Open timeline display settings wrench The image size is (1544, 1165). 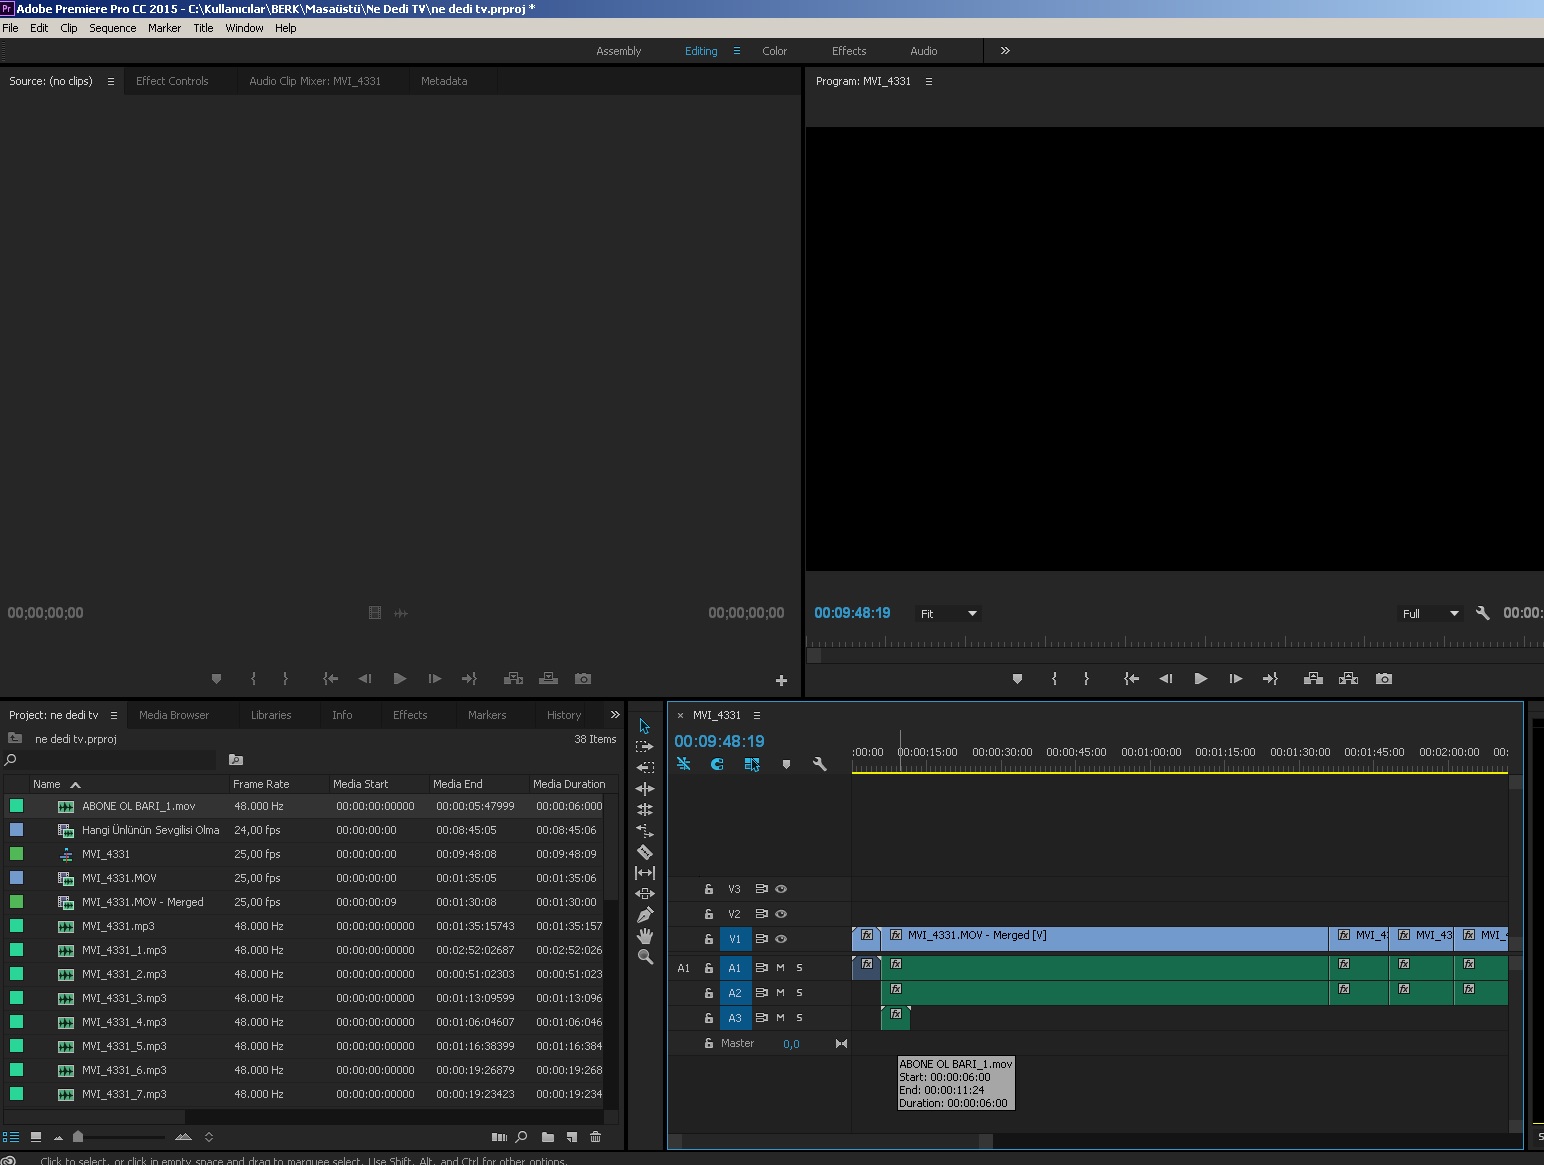[820, 765]
